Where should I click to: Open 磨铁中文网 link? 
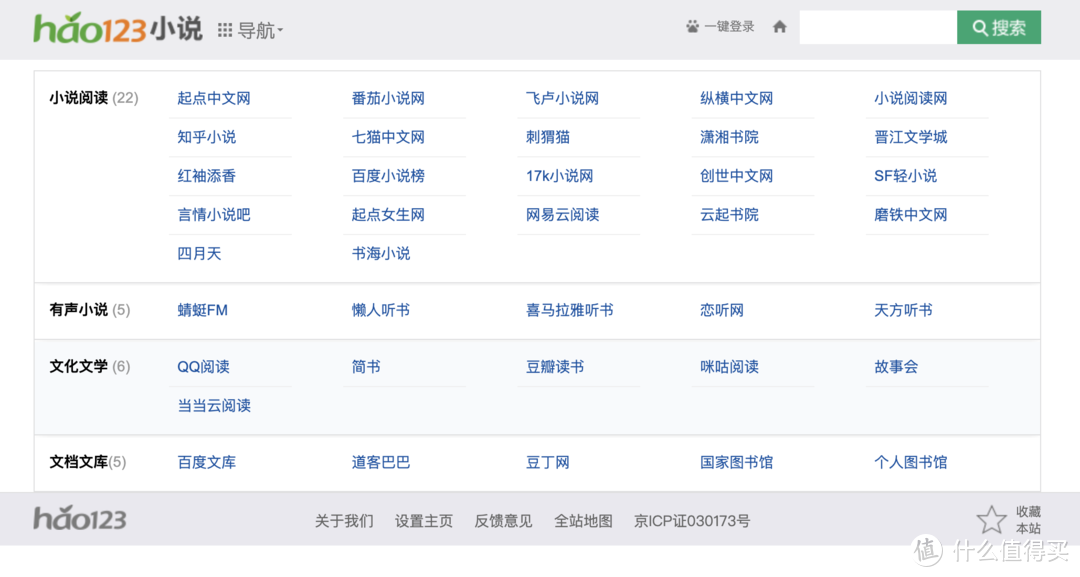click(911, 215)
